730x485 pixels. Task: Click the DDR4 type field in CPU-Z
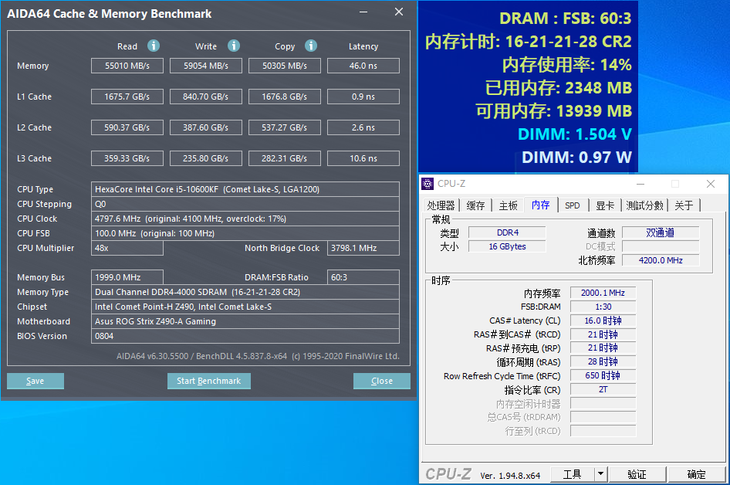[507, 232]
